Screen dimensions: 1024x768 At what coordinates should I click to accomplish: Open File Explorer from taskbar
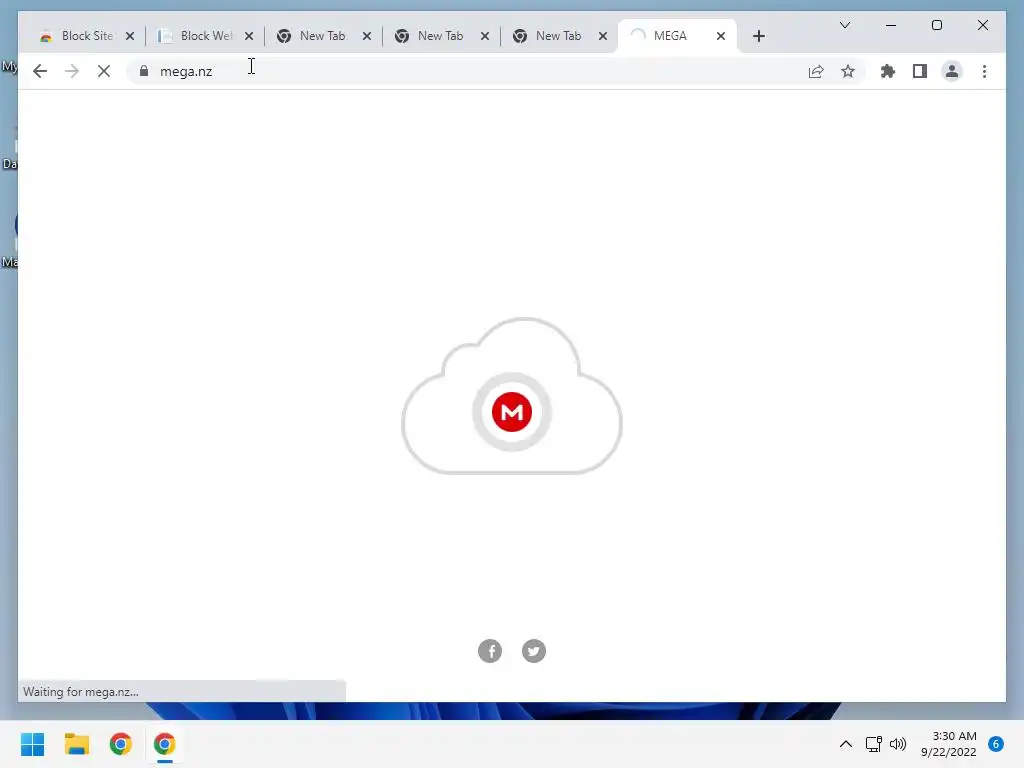(x=76, y=744)
